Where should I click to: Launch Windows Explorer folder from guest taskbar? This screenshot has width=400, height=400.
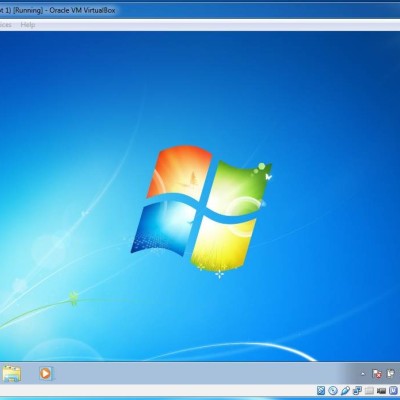(x=12, y=373)
